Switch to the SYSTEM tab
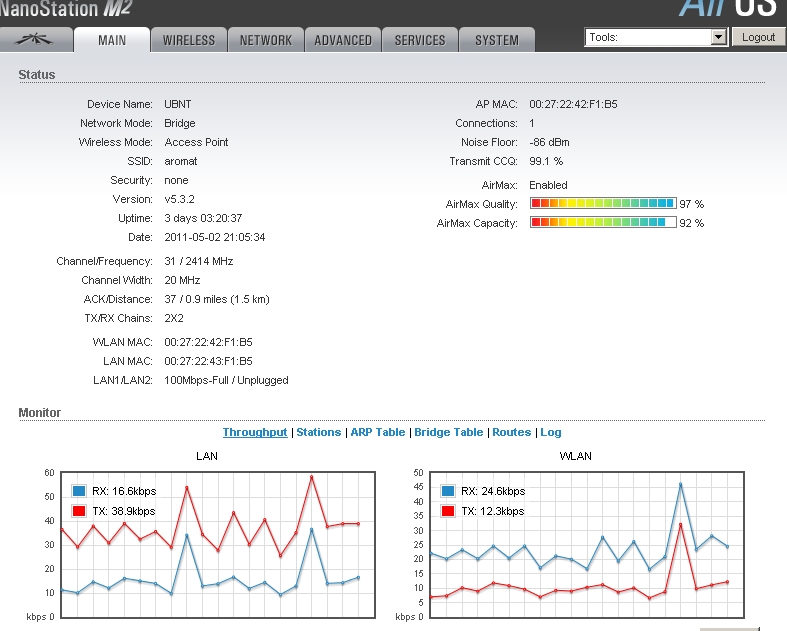 click(497, 40)
